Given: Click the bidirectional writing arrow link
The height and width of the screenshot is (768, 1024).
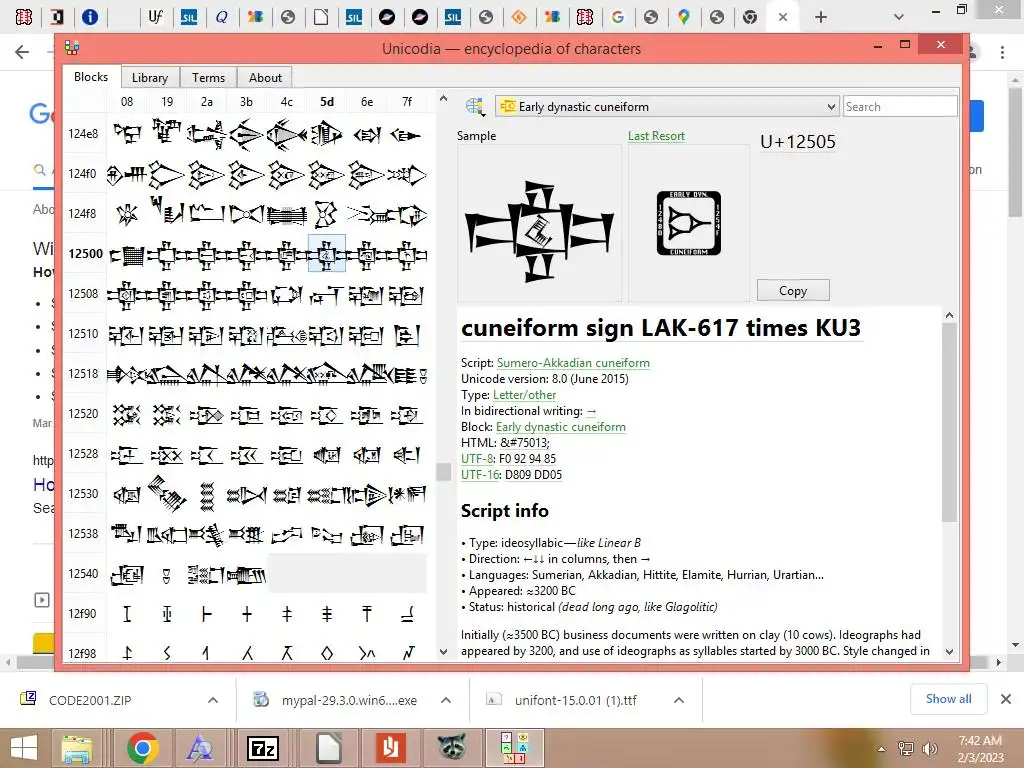Looking at the screenshot, I should (x=591, y=411).
